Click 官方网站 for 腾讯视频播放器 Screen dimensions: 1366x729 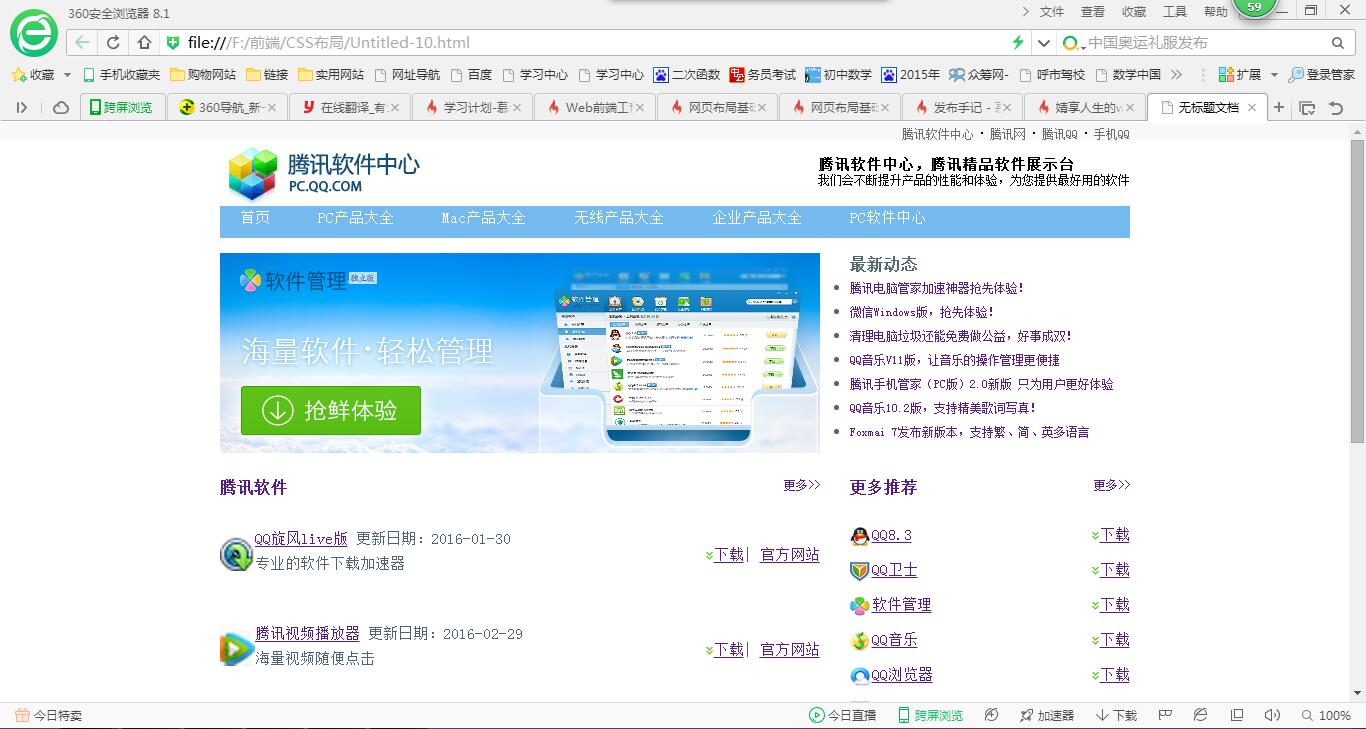(790, 650)
